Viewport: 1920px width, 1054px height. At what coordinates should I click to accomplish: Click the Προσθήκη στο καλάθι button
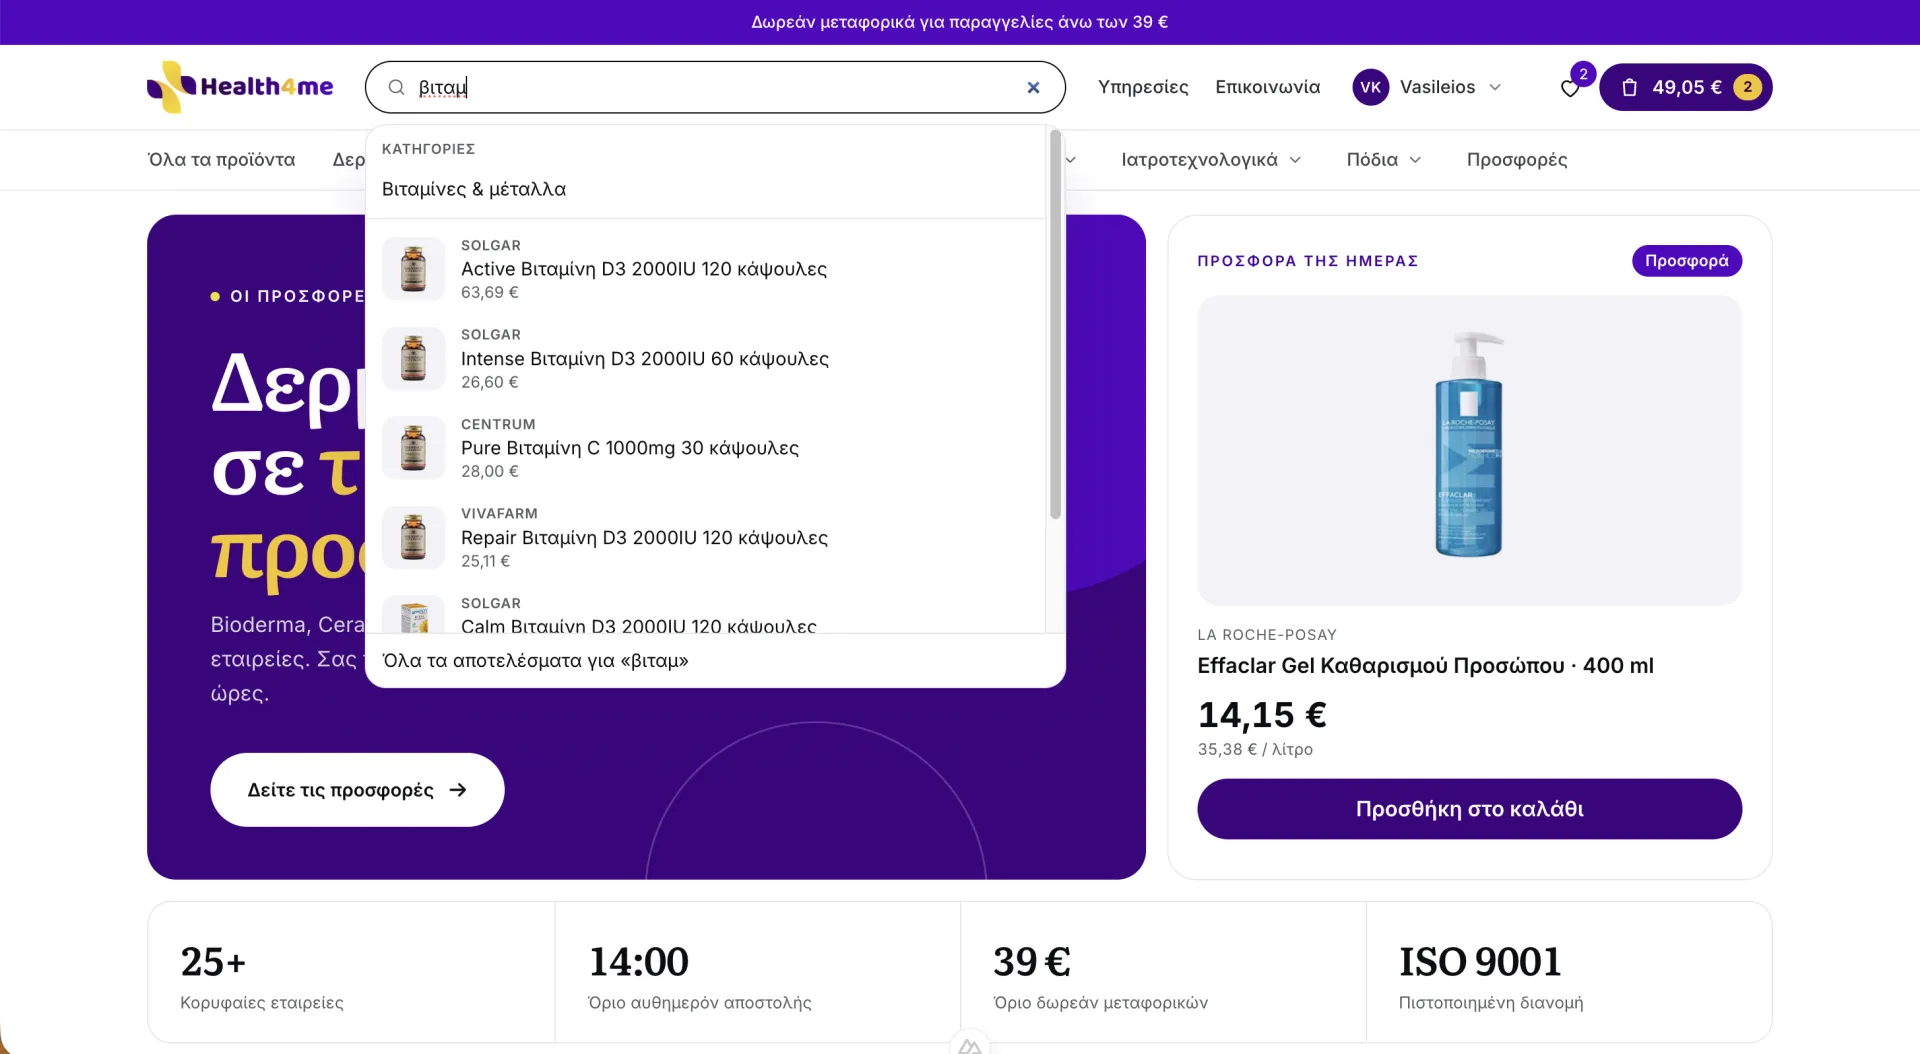pos(1469,809)
